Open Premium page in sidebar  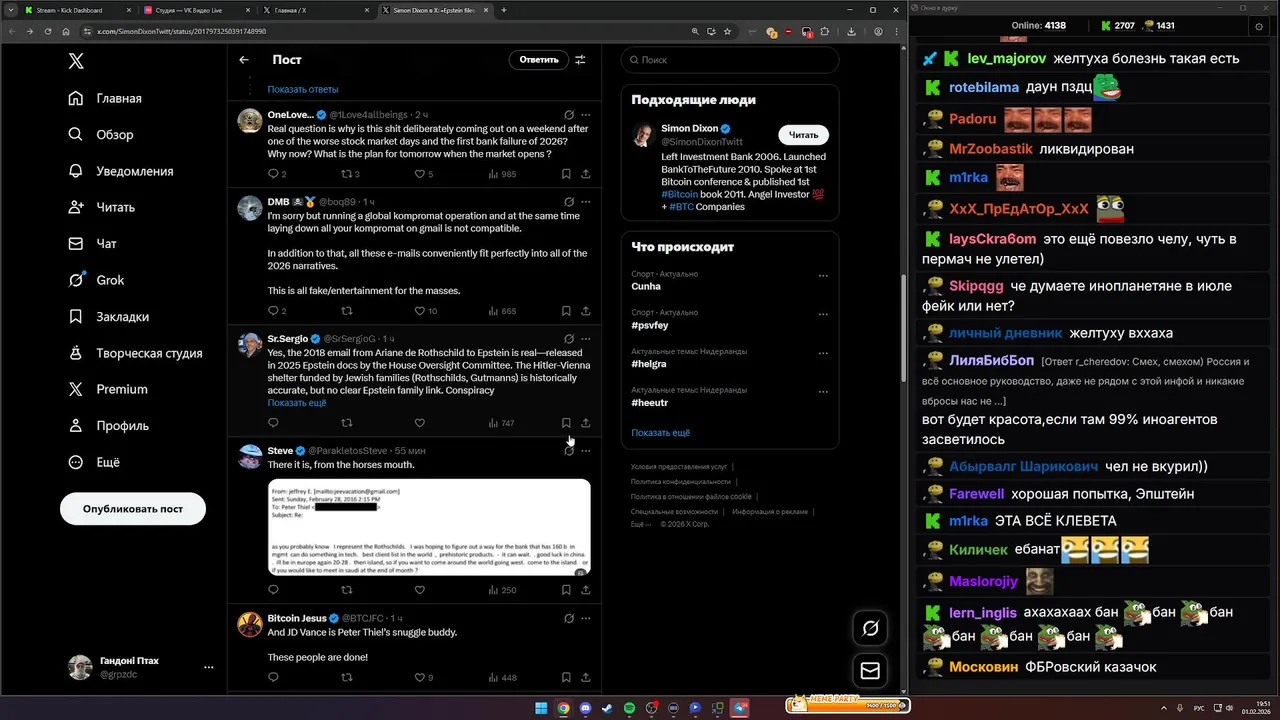(x=108, y=389)
